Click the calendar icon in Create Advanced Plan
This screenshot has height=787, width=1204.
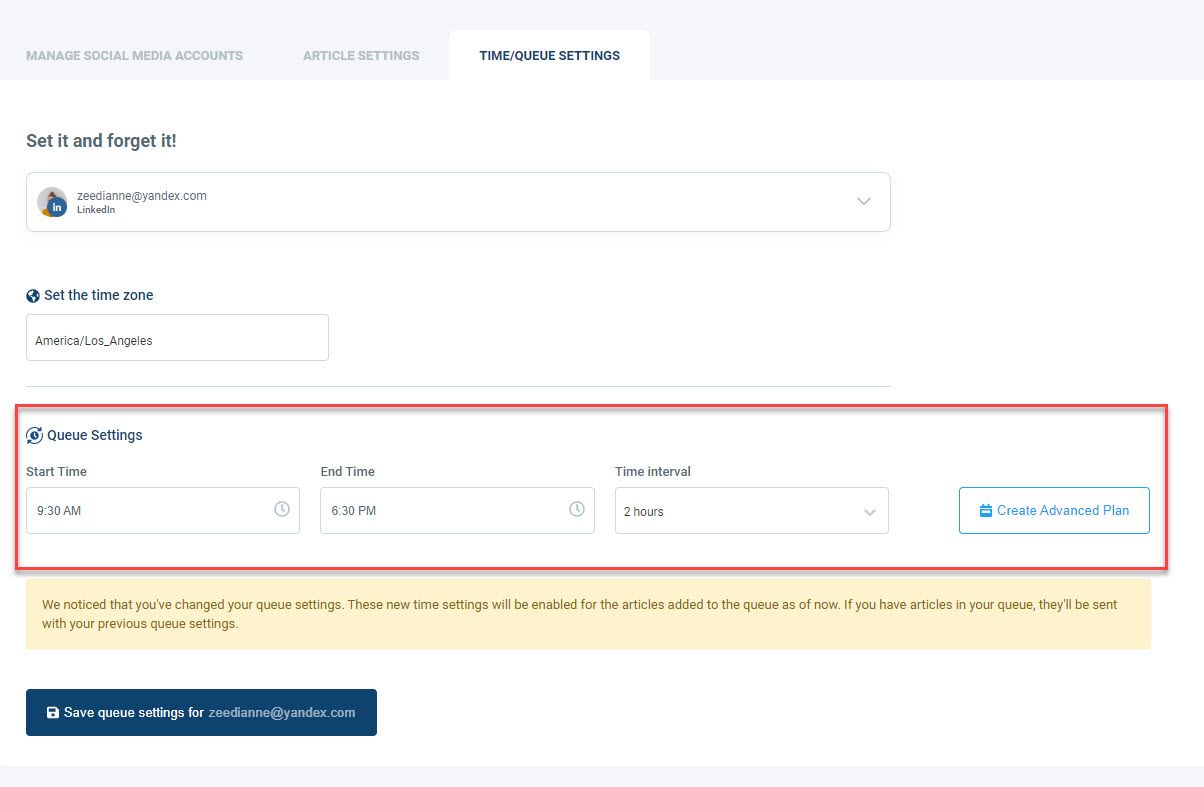986,510
